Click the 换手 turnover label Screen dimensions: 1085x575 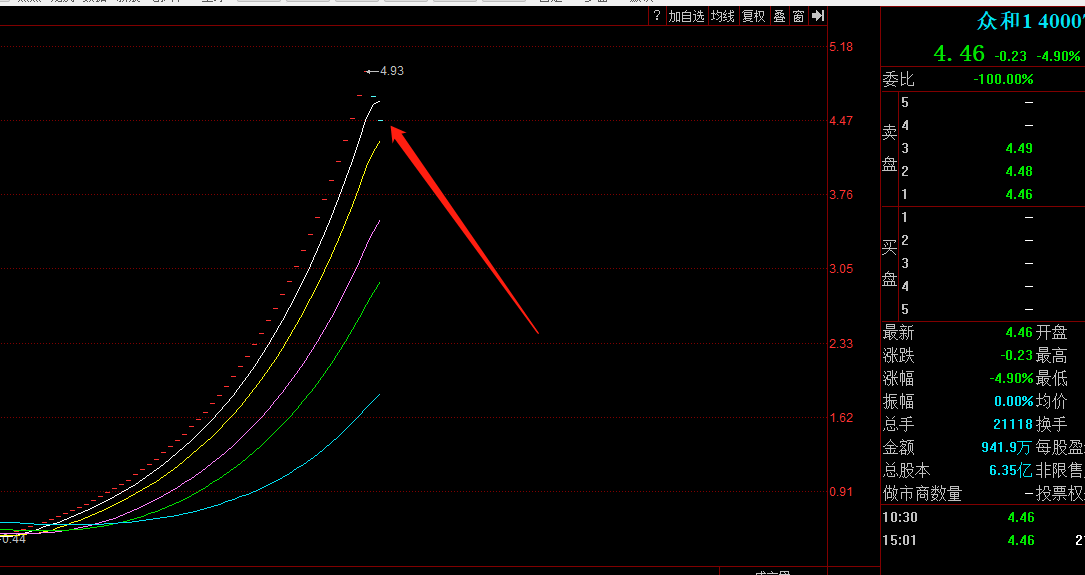1052,424
